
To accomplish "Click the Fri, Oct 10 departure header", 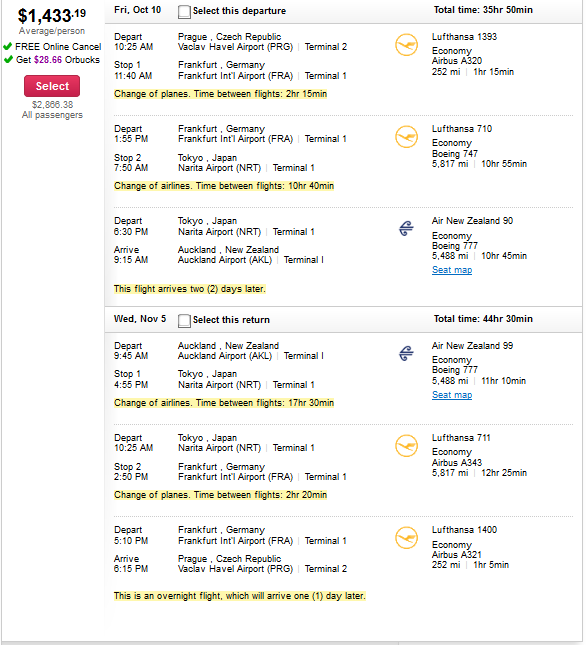I will tap(137, 10).
